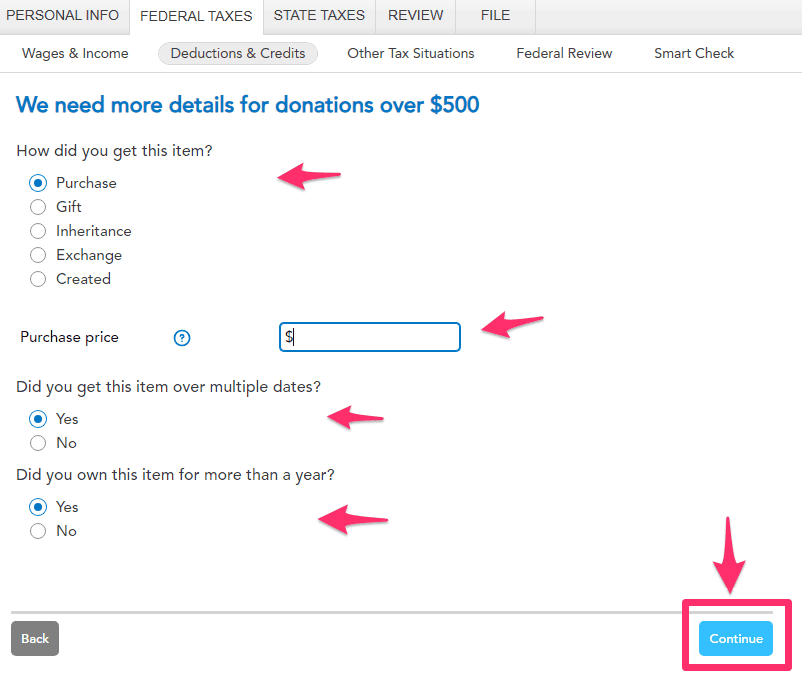The width and height of the screenshot is (802, 685).
Task: Choose Yes for owned over a year
Action: click(38, 507)
